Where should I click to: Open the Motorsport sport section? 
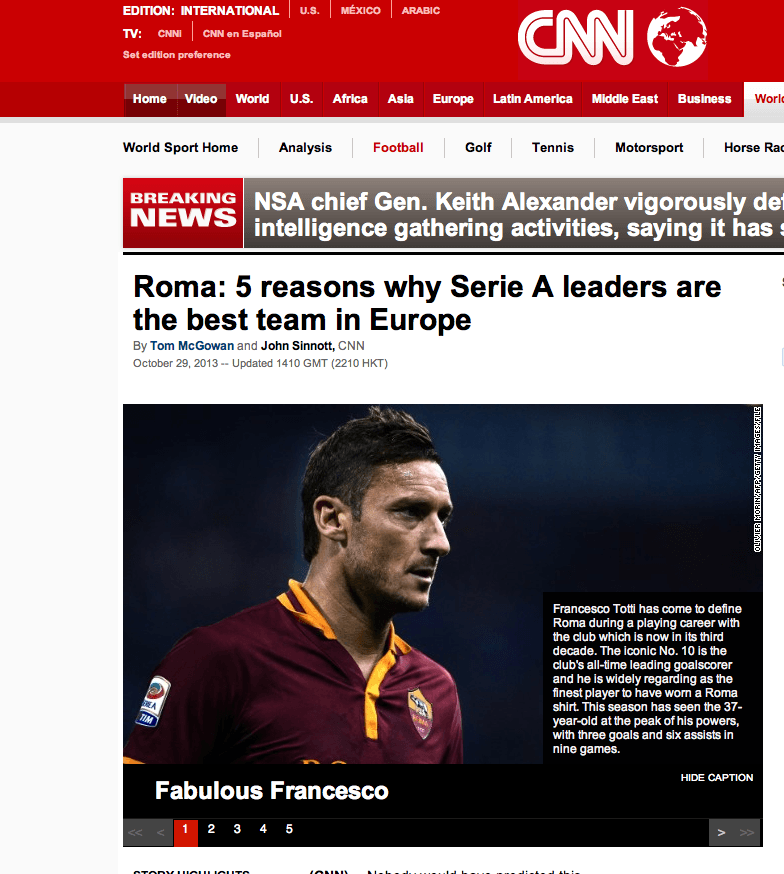point(649,148)
